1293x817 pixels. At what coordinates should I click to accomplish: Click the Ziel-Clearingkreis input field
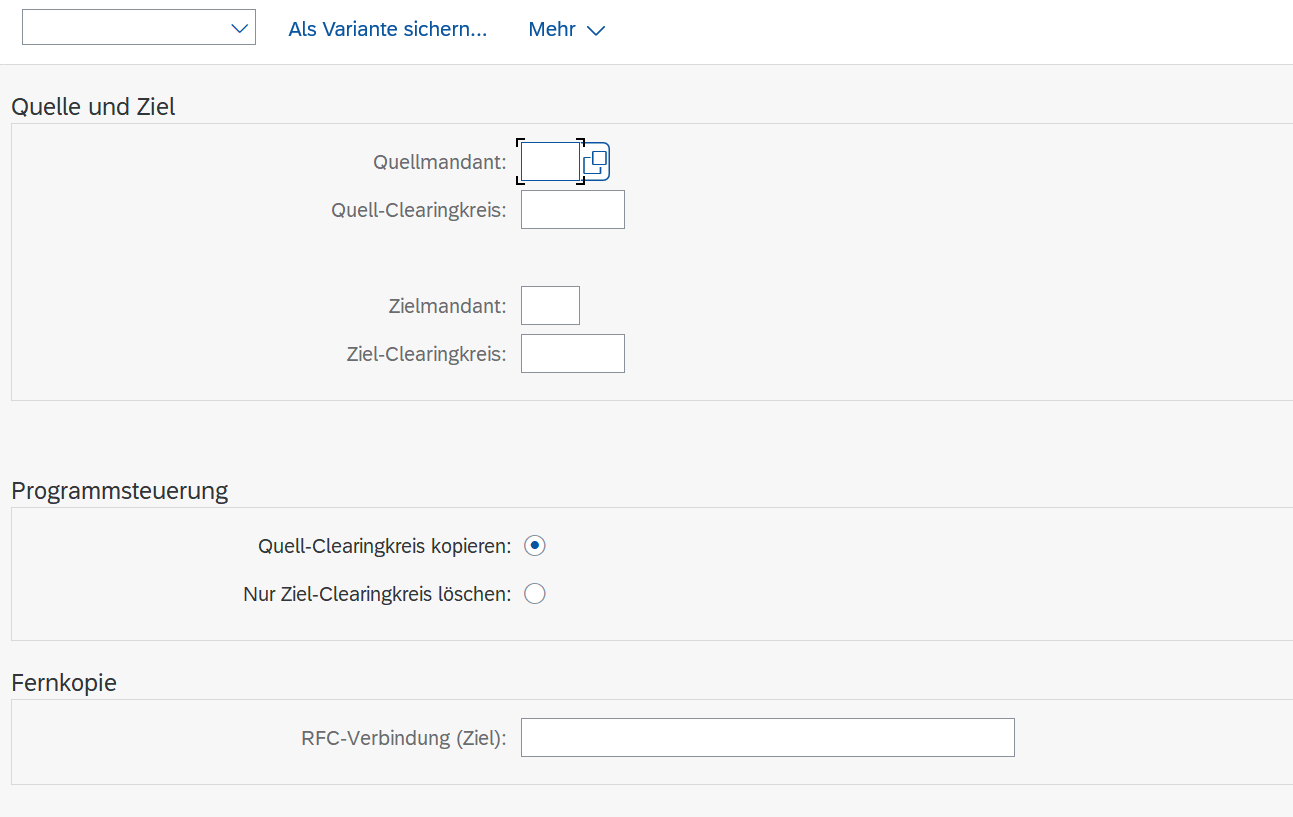click(x=572, y=354)
